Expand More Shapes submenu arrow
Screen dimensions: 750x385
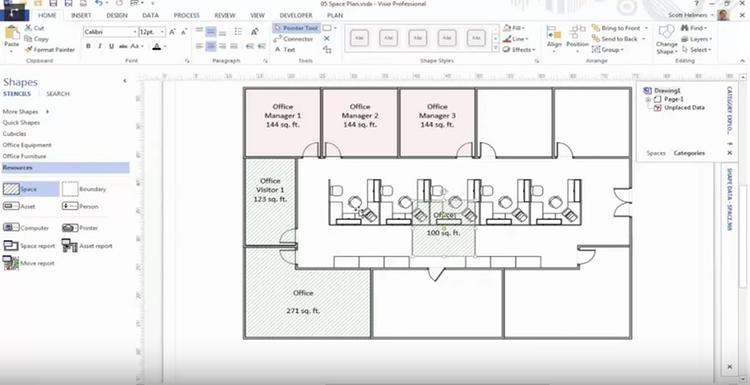(x=47, y=111)
